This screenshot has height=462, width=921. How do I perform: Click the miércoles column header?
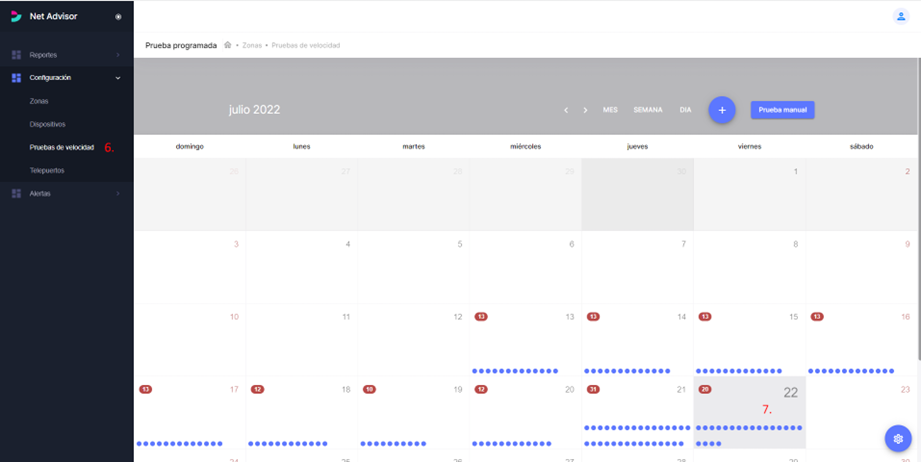pyautogui.click(x=526, y=147)
